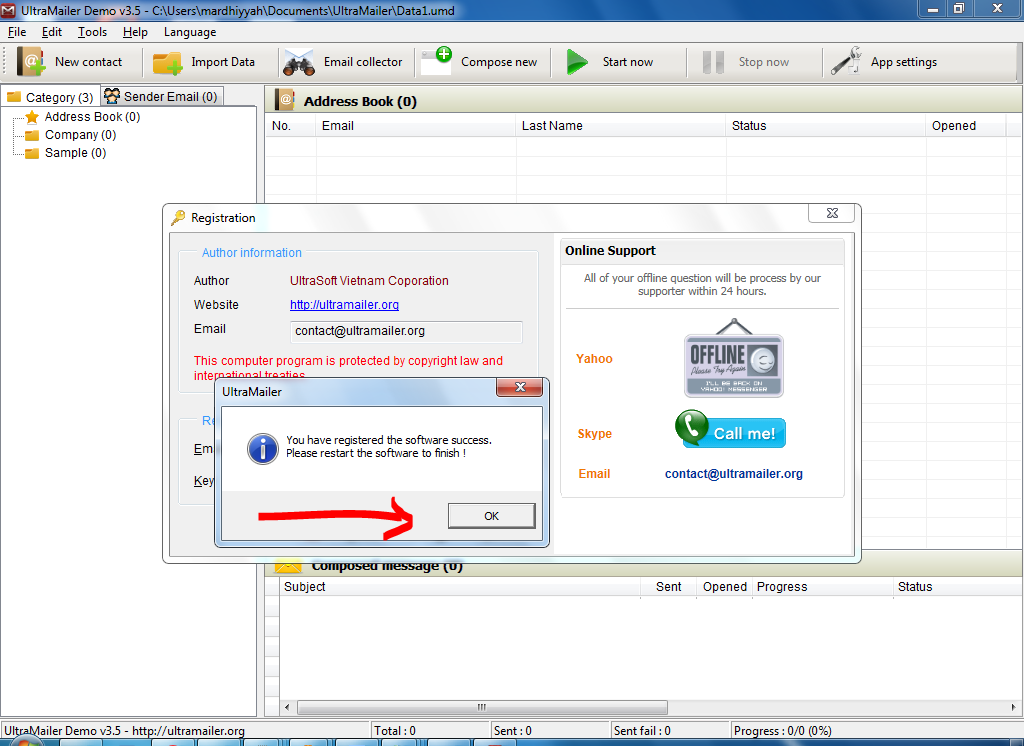Click the scrollbar left arrow
Image resolution: width=1024 pixels, height=746 pixels.
[287, 707]
